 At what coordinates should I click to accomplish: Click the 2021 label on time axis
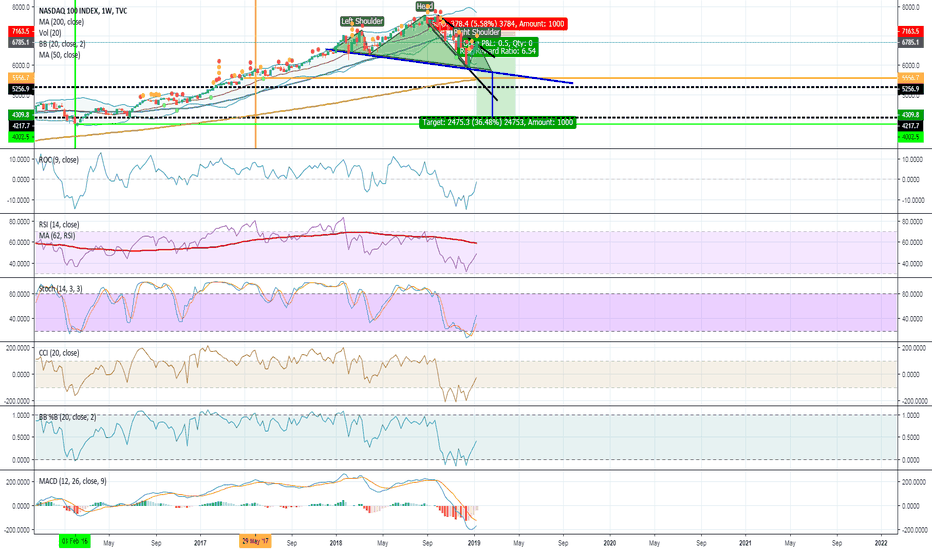tap(745, 543)
